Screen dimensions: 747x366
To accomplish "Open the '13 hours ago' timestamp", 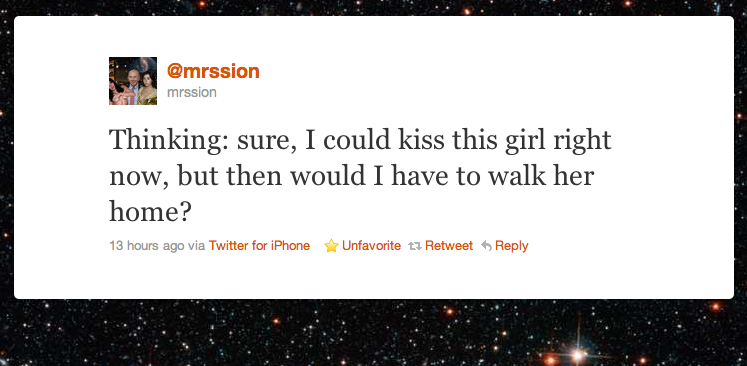I will [x=146, y=246].
